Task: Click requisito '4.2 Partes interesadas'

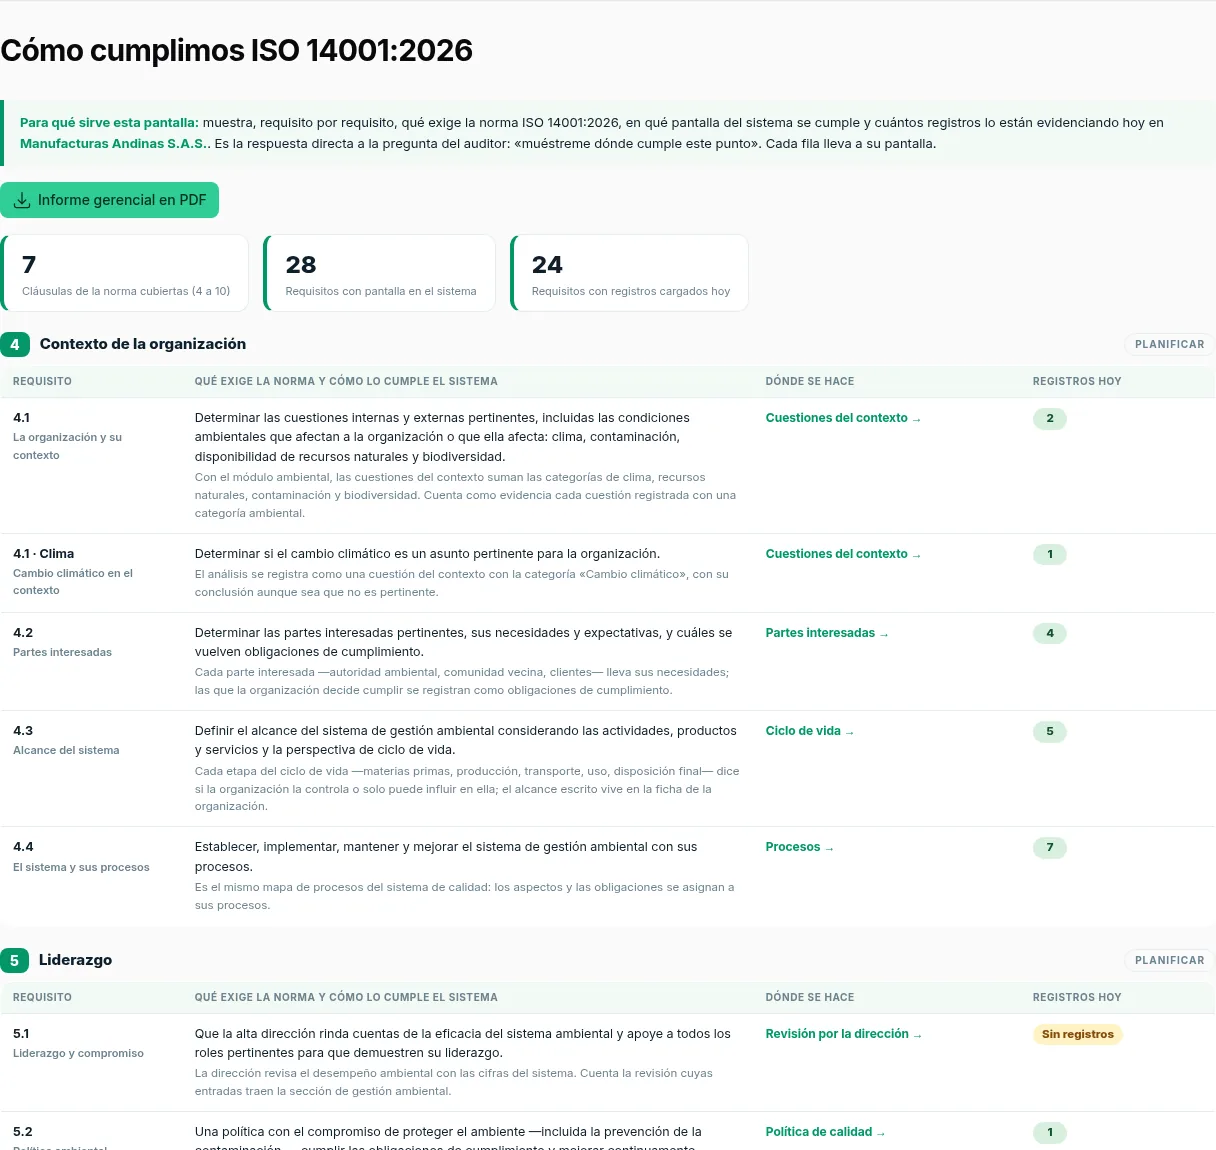Action: coord(62,642)
